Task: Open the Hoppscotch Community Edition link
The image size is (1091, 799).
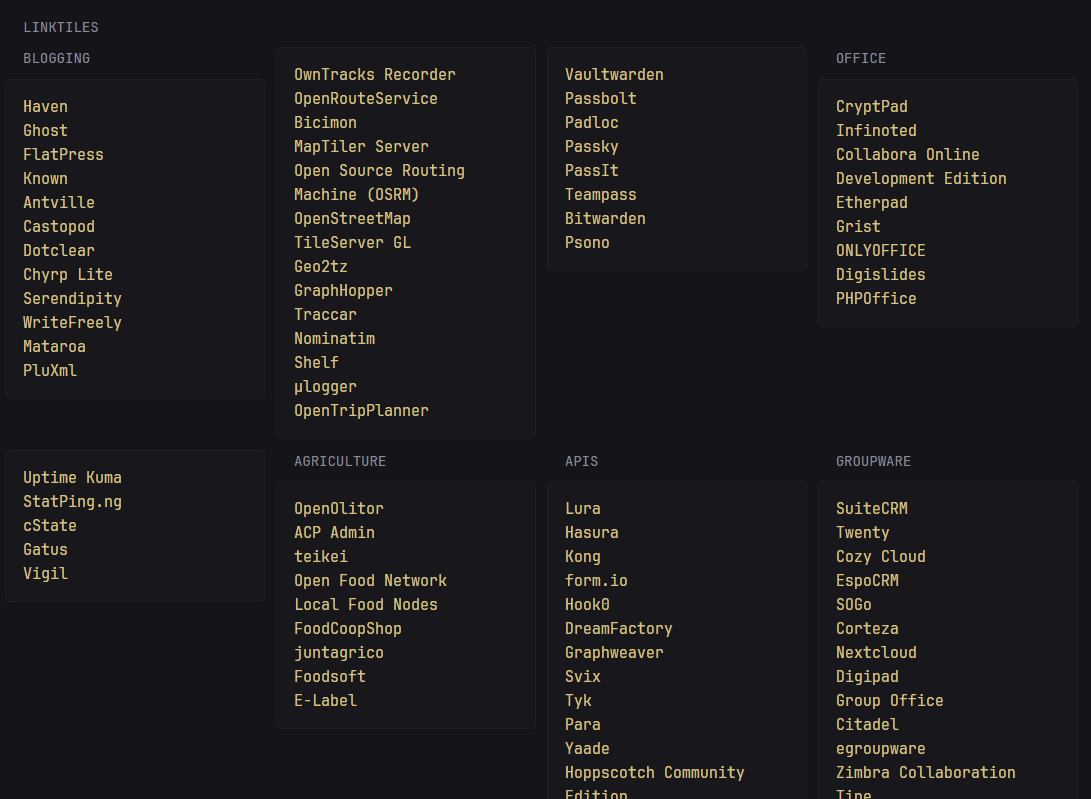Action: point(654,772)
